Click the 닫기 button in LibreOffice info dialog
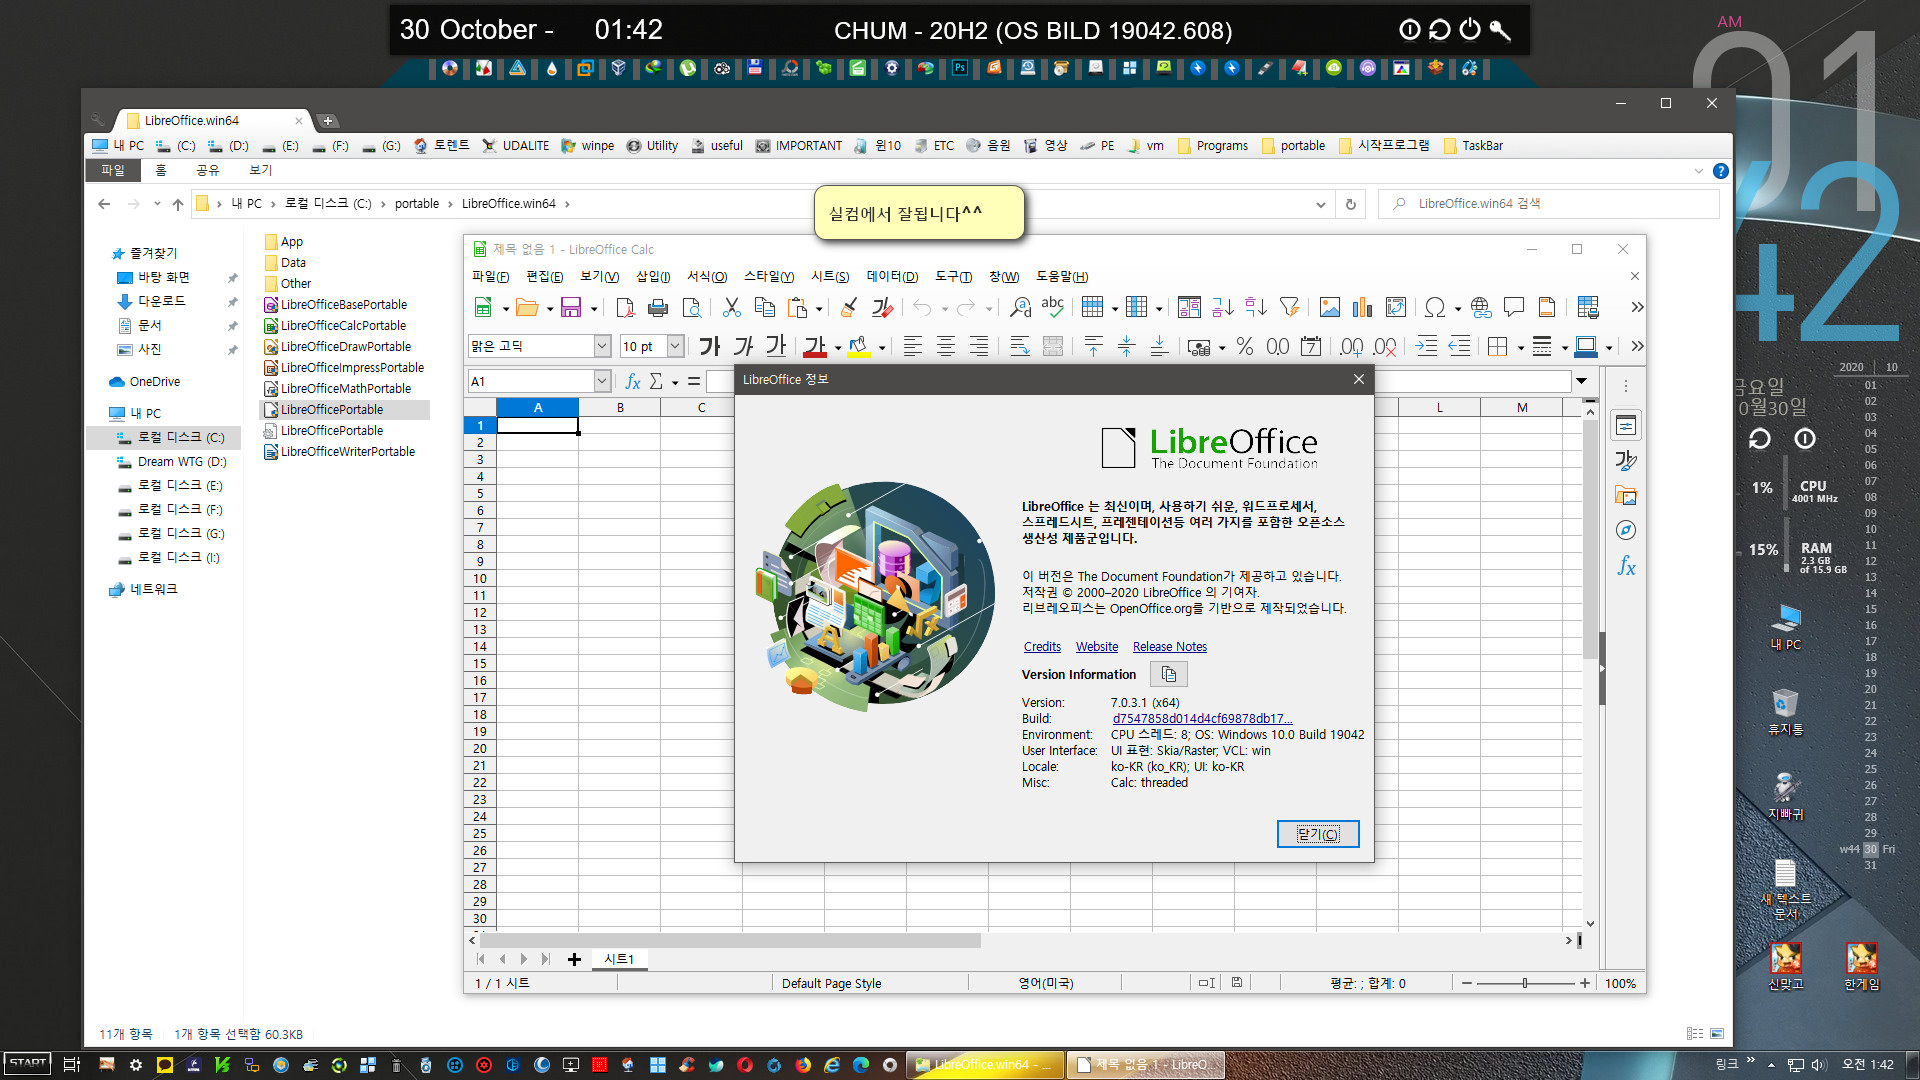This screenshot has height=1080, width=1920. (x=1316, y=833)
